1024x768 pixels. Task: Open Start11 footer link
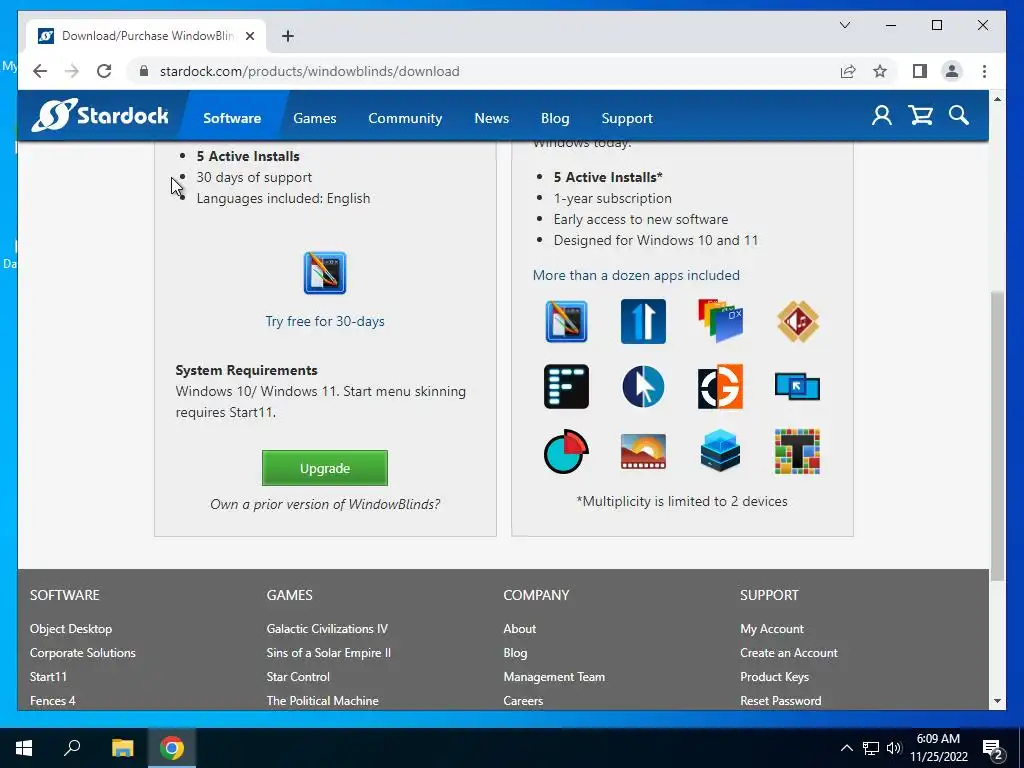coord(48,677)
